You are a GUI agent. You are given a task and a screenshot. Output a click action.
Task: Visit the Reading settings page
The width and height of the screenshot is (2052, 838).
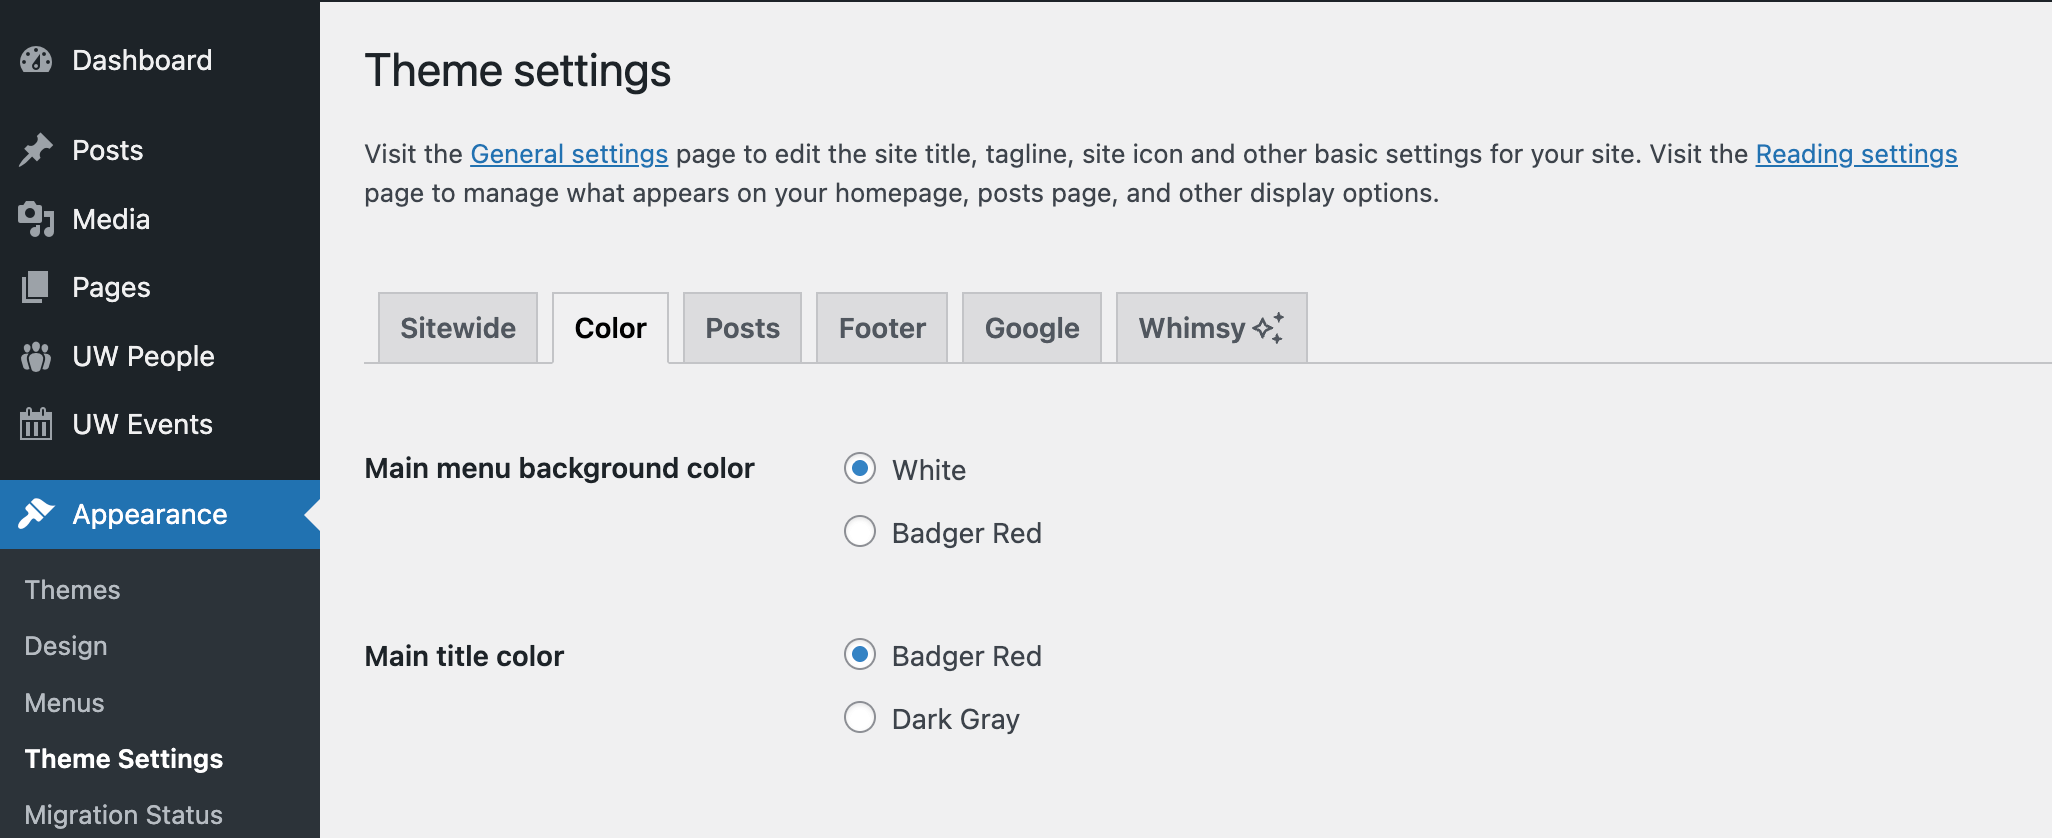[x=1856, y=154]
